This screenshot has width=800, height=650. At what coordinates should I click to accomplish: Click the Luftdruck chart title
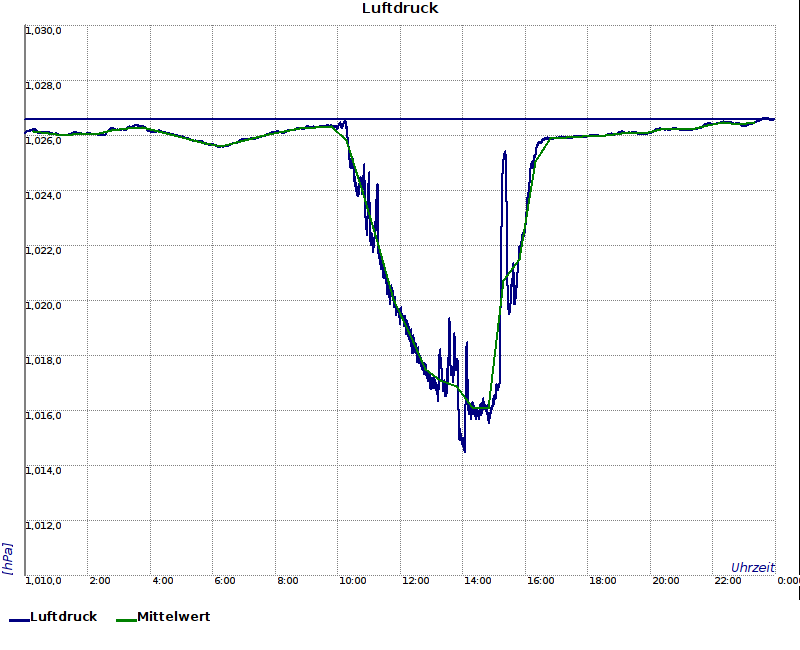pyautogui.click(x=400, y=8)
